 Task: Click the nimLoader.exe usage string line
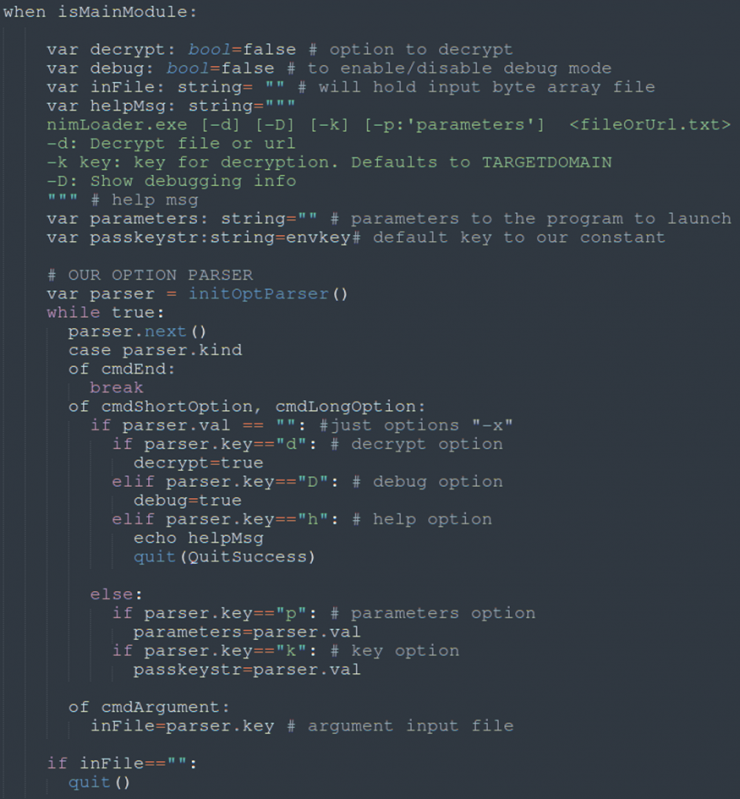point(388,125)
